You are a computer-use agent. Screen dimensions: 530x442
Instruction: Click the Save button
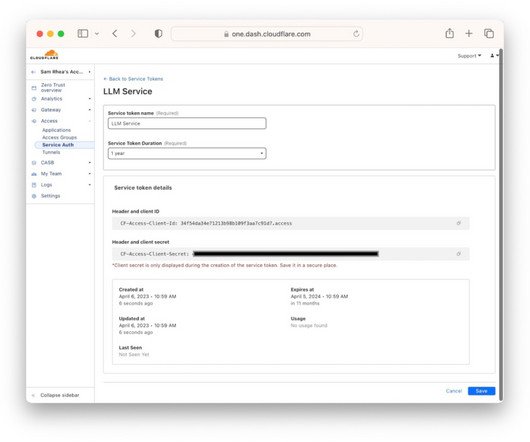(481, 391)
